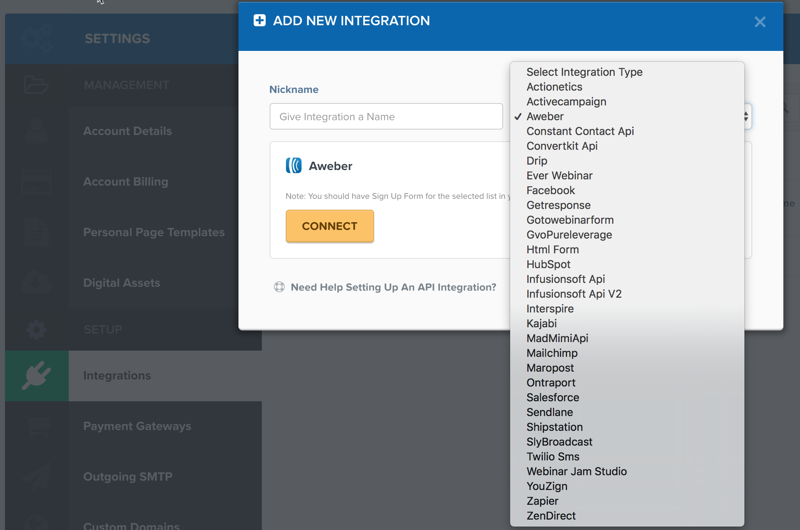This screenshot has width=800, height=530.
Task: Choose Sendlane from the dropdown
Action: 627,412
